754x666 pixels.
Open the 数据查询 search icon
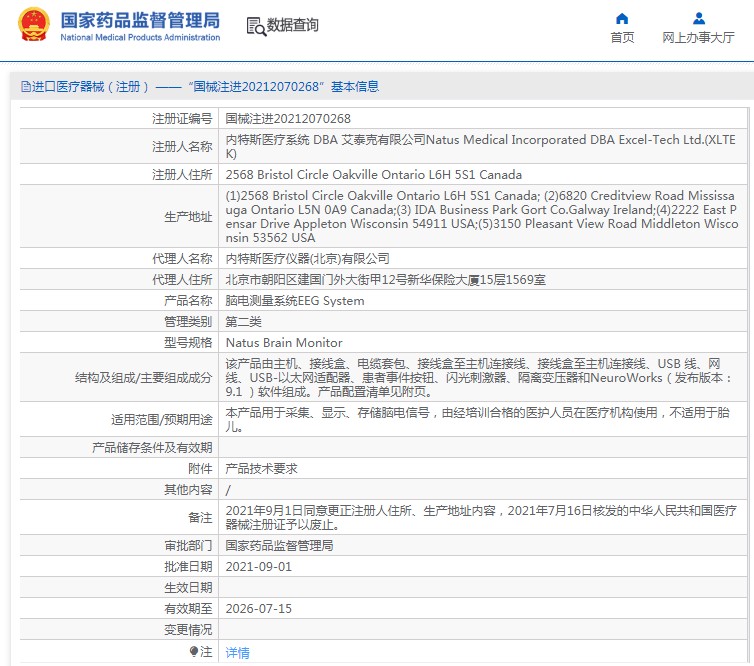256,26
